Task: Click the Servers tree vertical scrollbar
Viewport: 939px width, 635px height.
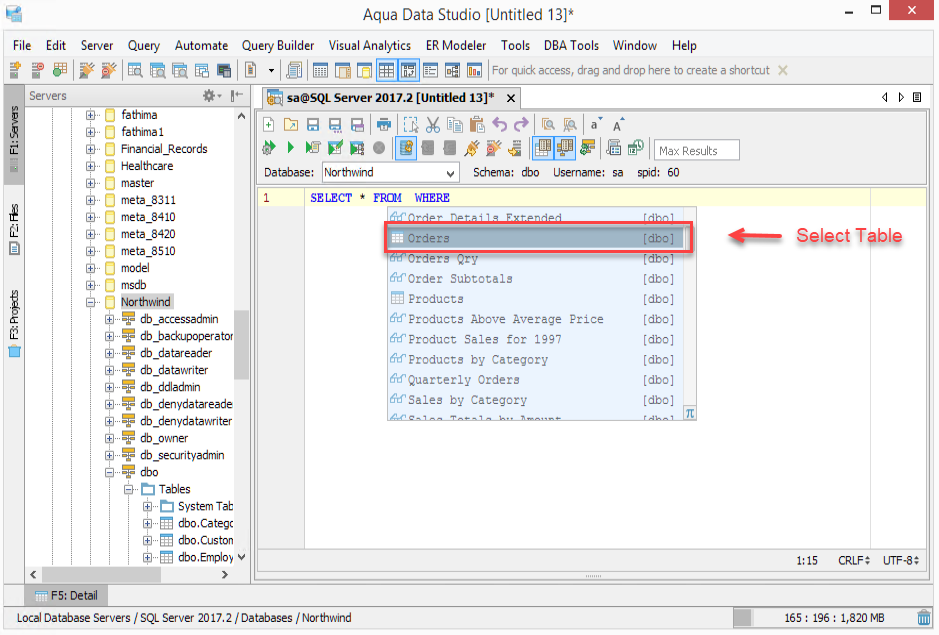Action: 241,344
